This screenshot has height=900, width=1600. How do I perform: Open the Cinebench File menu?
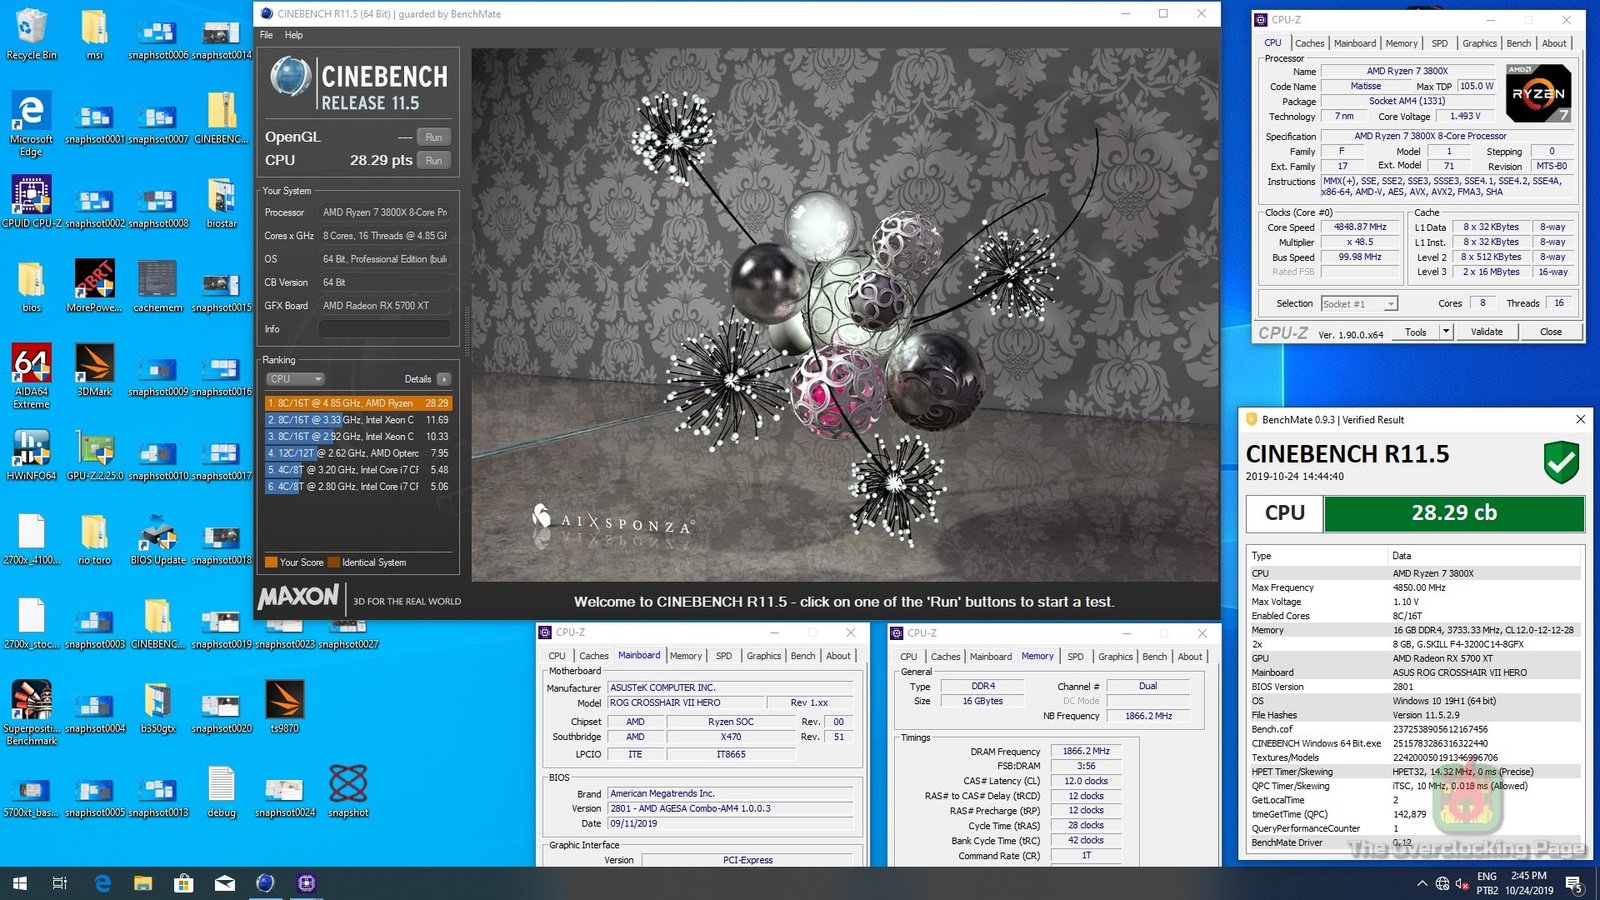point(266,35)
